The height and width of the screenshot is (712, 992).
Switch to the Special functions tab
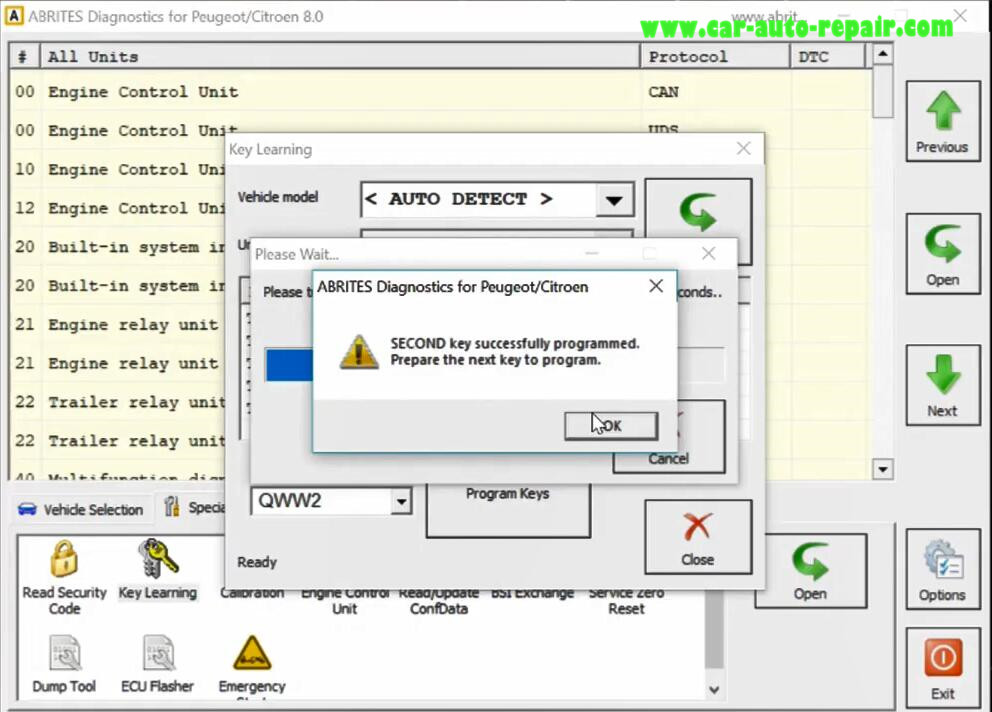click(x=194, y=508)
